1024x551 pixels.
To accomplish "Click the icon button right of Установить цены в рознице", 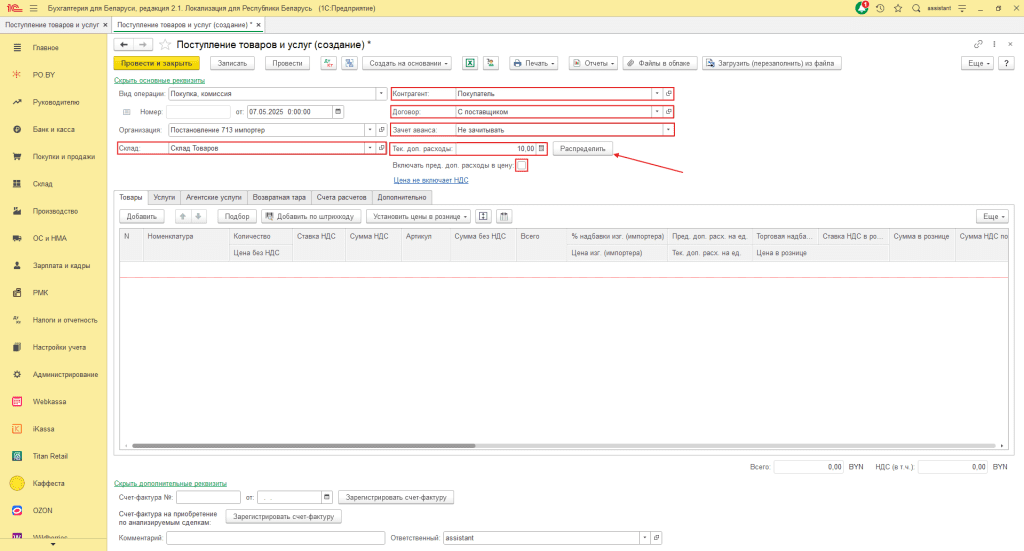I will pyautogui.click(x=483, y=216).
